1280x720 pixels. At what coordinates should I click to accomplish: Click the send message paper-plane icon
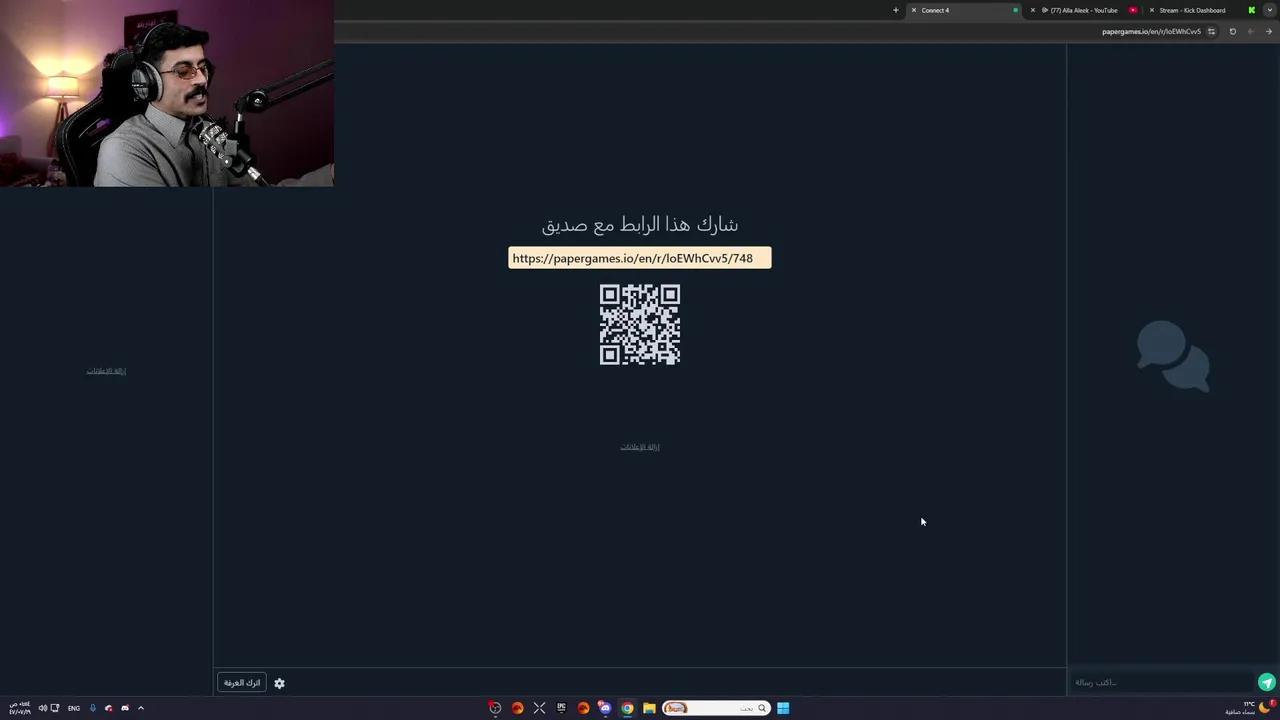[1266, 682]
